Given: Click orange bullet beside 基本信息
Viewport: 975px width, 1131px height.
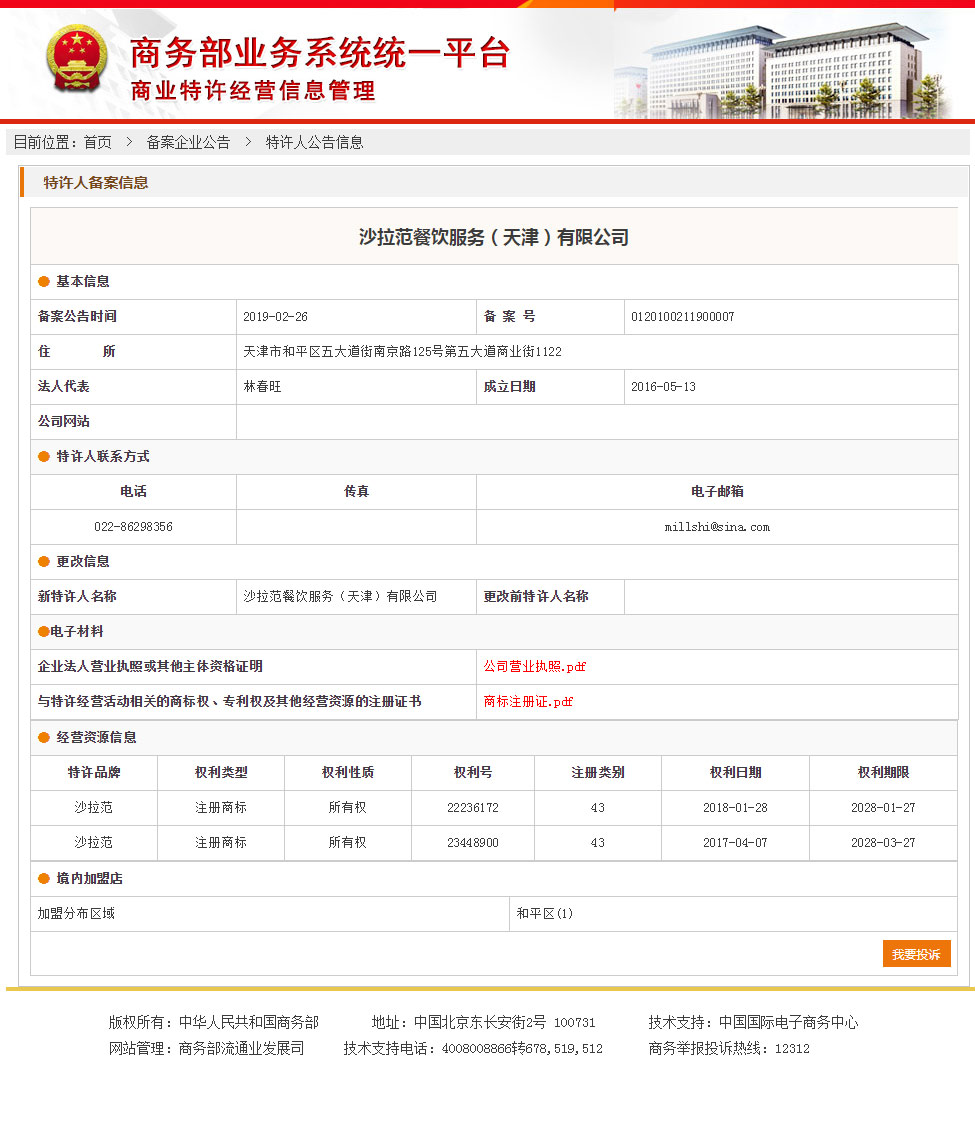Looking at the screenshot, I should [44, 281].
